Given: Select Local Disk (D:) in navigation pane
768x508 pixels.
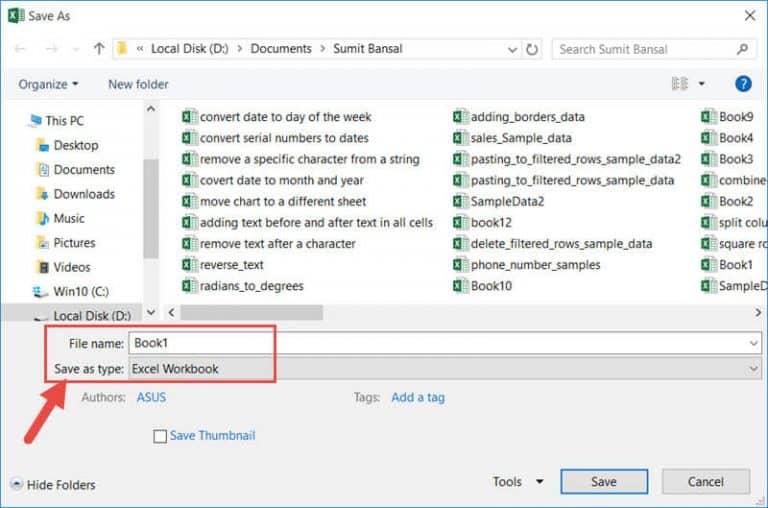Looking at the screenshot, I should 82,315.
